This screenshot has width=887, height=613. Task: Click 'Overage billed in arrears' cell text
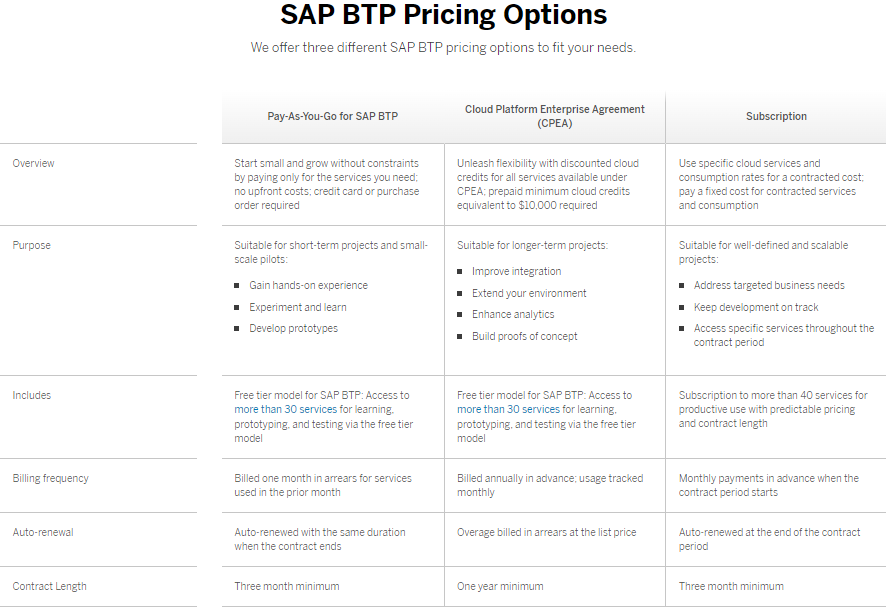tap(546, 532)
